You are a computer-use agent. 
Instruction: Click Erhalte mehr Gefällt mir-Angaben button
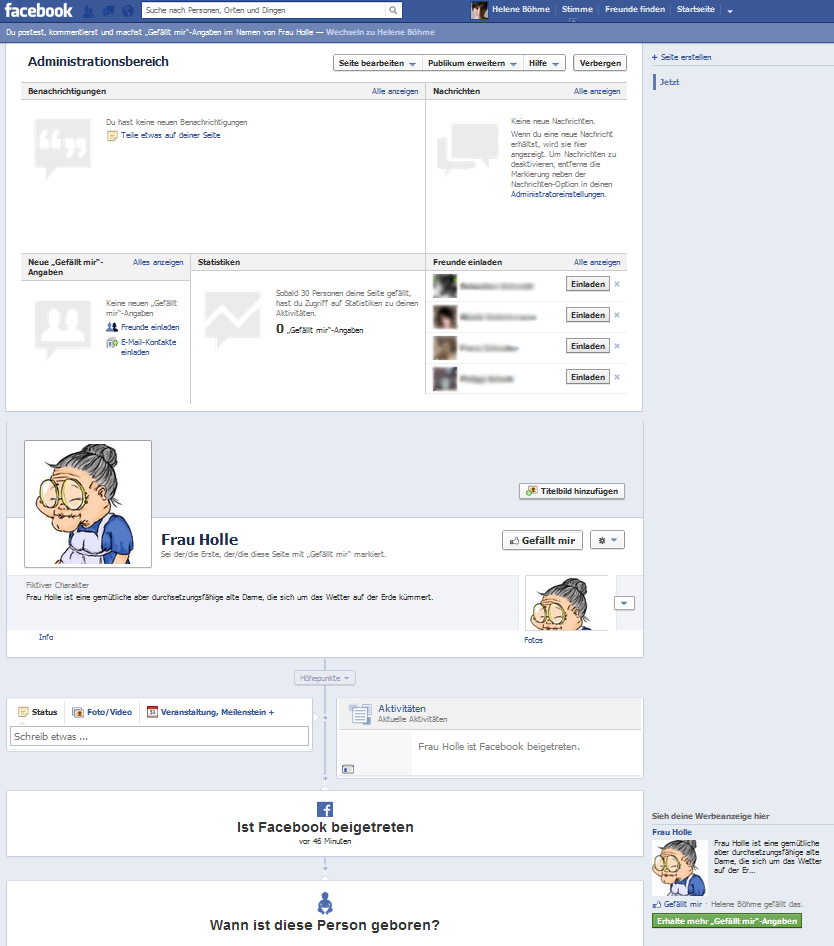727,921
